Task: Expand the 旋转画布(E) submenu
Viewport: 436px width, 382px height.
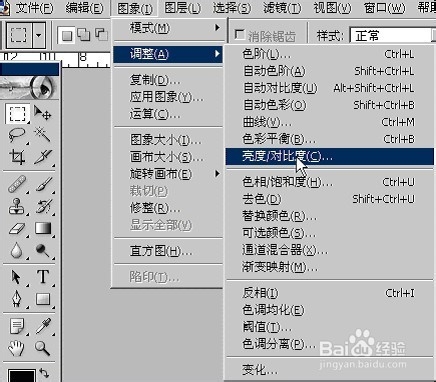Action: (x=168, y=174)
